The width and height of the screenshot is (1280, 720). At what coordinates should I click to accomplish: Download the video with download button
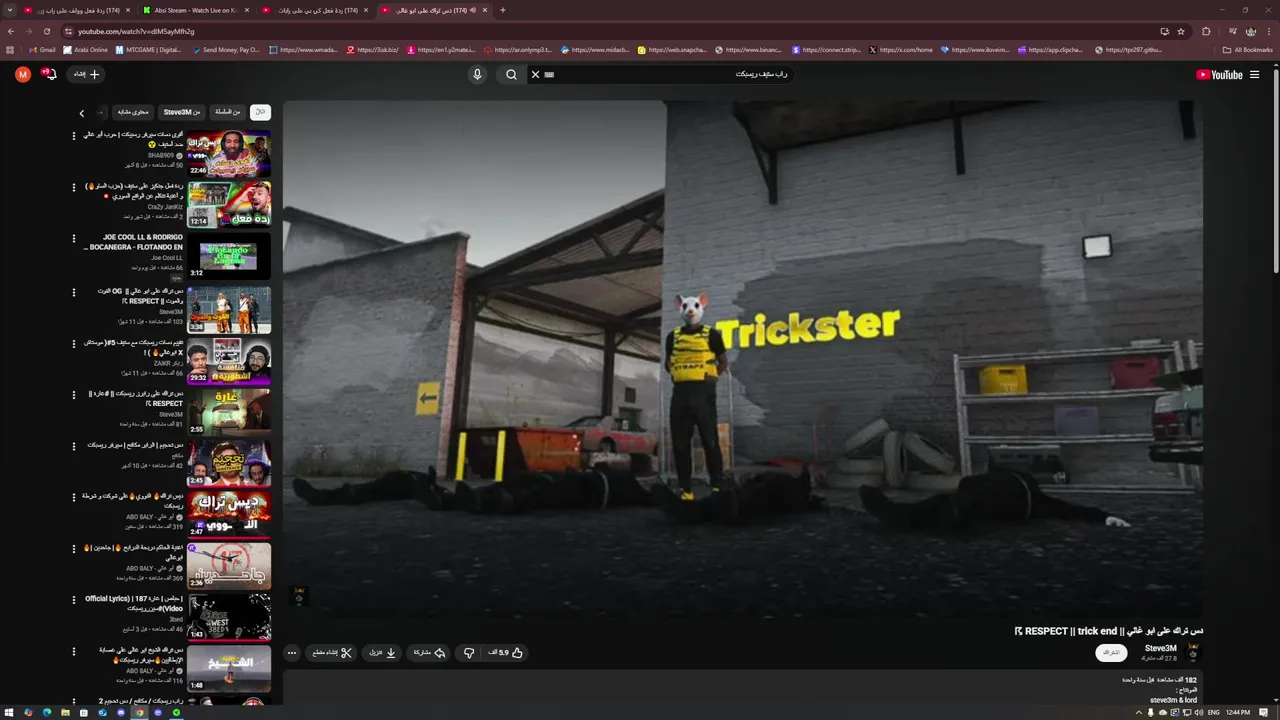pos(383,652)
